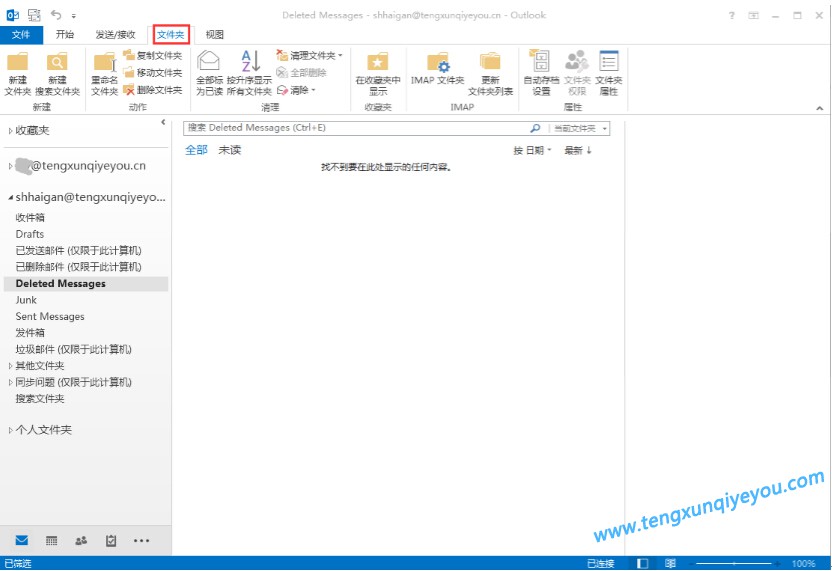Viewport: 832px width, 571px height.
Task: Switch to Mail view icon
Action: tap(22, 541)
